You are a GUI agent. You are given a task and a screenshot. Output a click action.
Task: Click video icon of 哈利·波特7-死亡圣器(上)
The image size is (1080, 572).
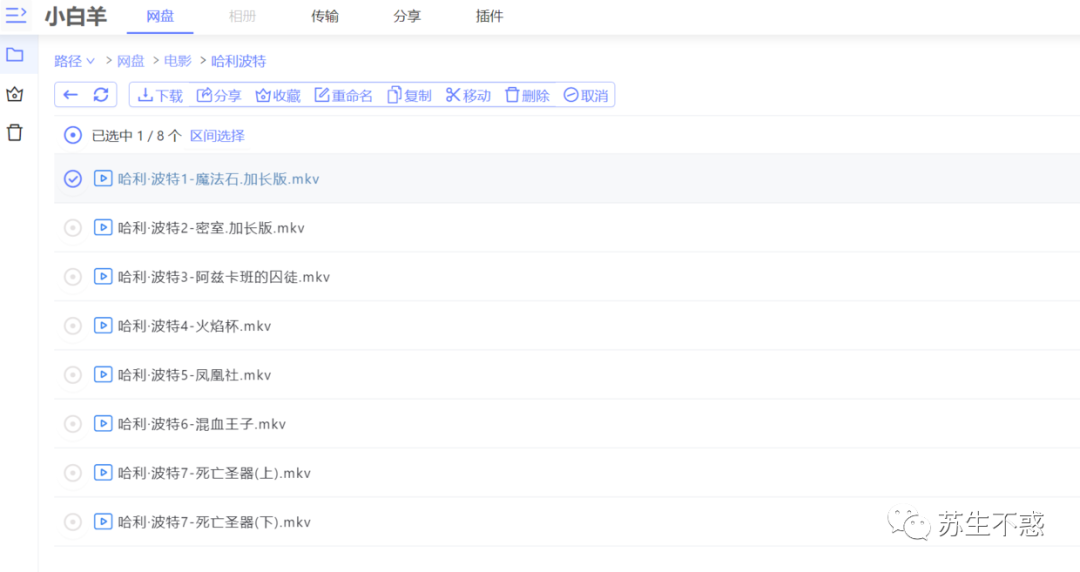tap(103, 472)
